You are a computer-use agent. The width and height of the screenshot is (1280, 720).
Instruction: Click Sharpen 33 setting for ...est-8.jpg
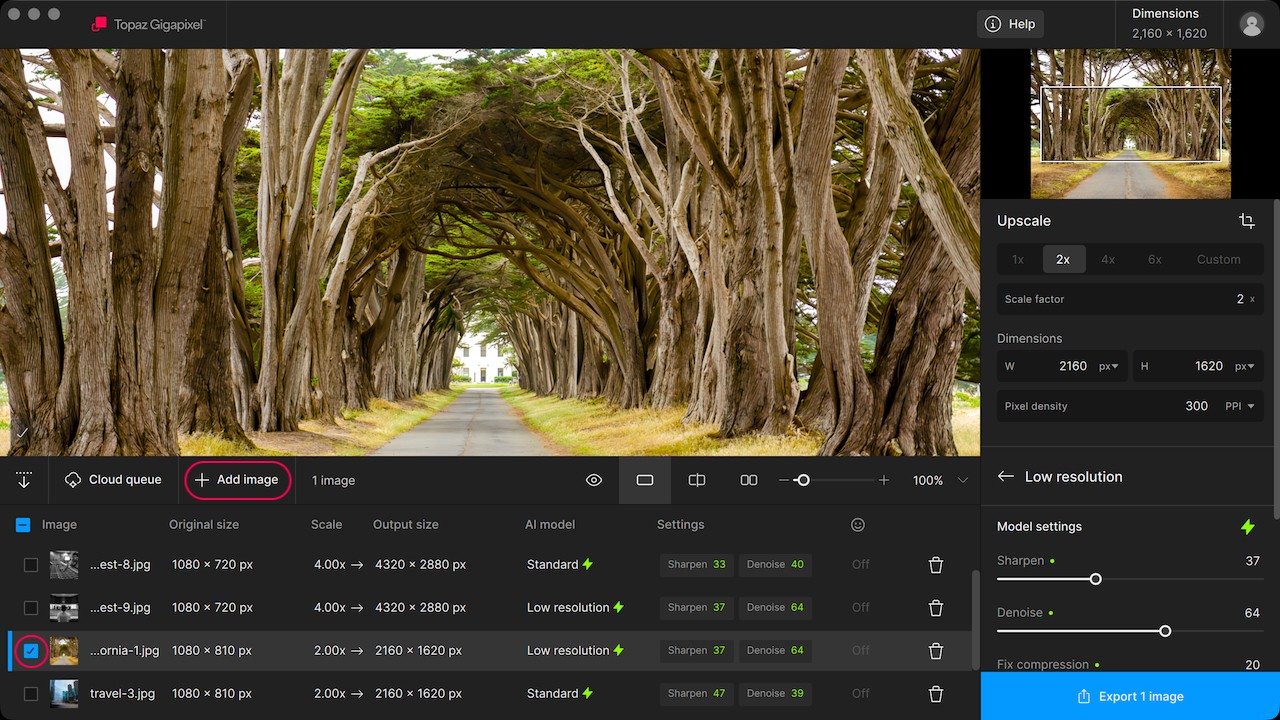tap(697, 565)
